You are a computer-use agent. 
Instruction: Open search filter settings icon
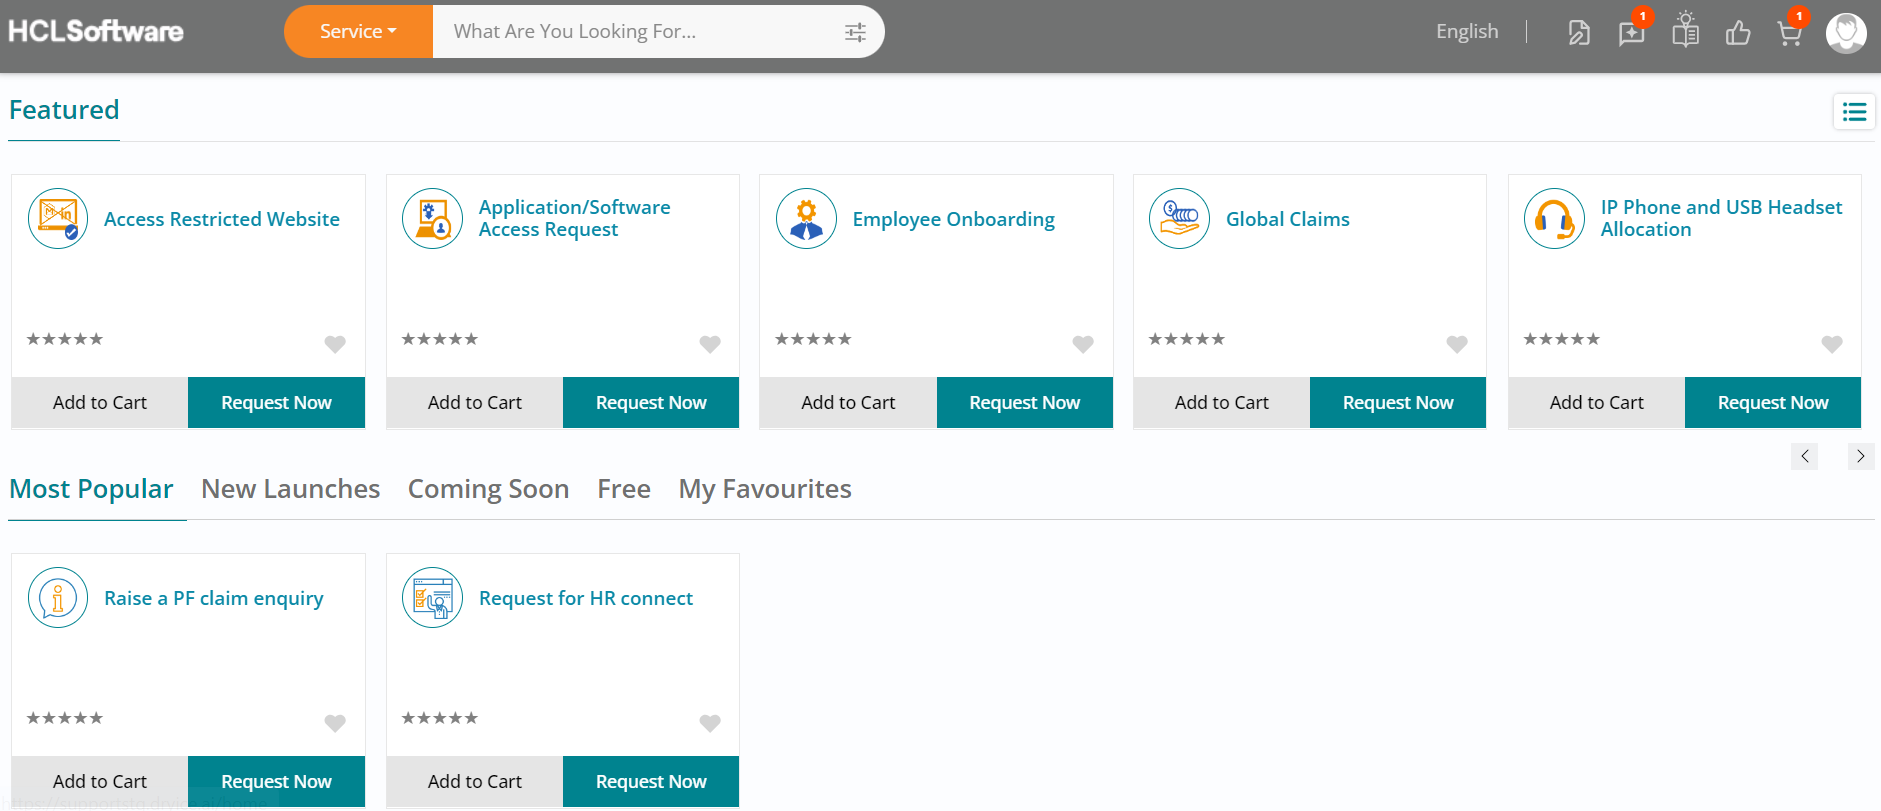(855, 32)
